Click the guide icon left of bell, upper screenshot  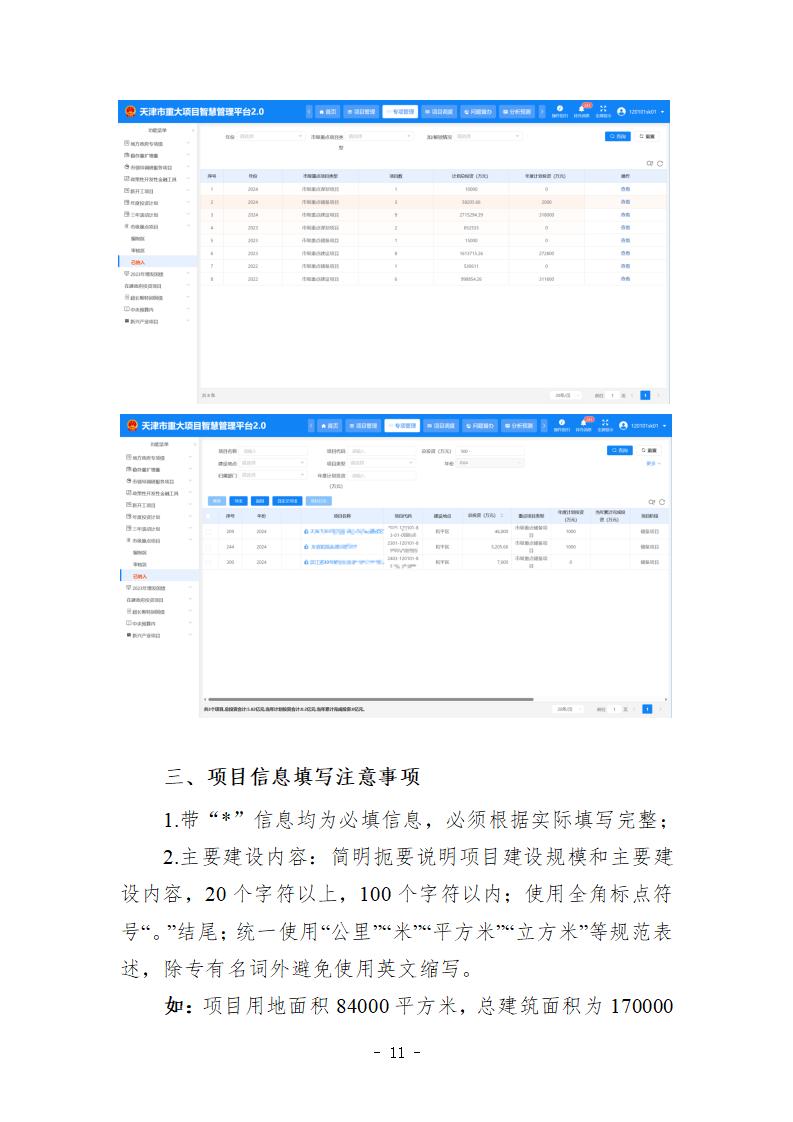560,109
